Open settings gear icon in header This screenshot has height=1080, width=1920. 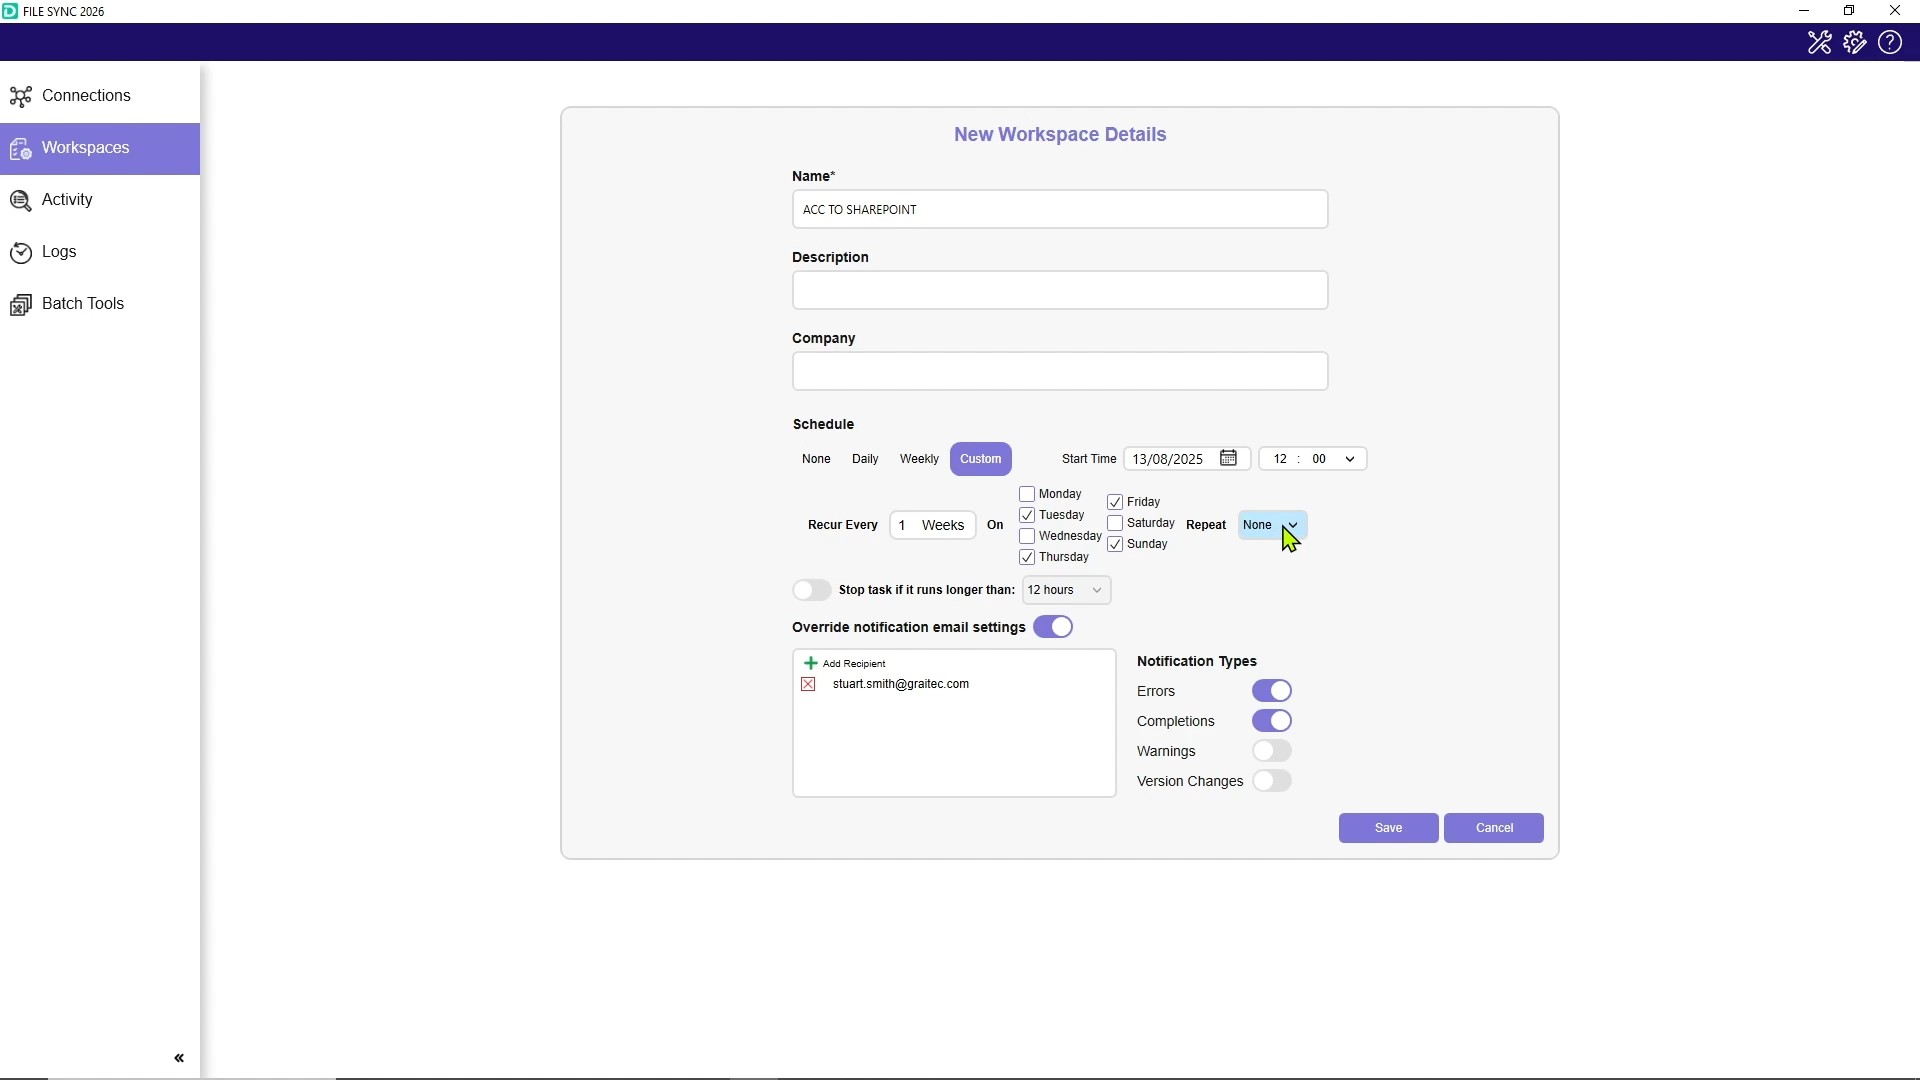point(1855,43)
